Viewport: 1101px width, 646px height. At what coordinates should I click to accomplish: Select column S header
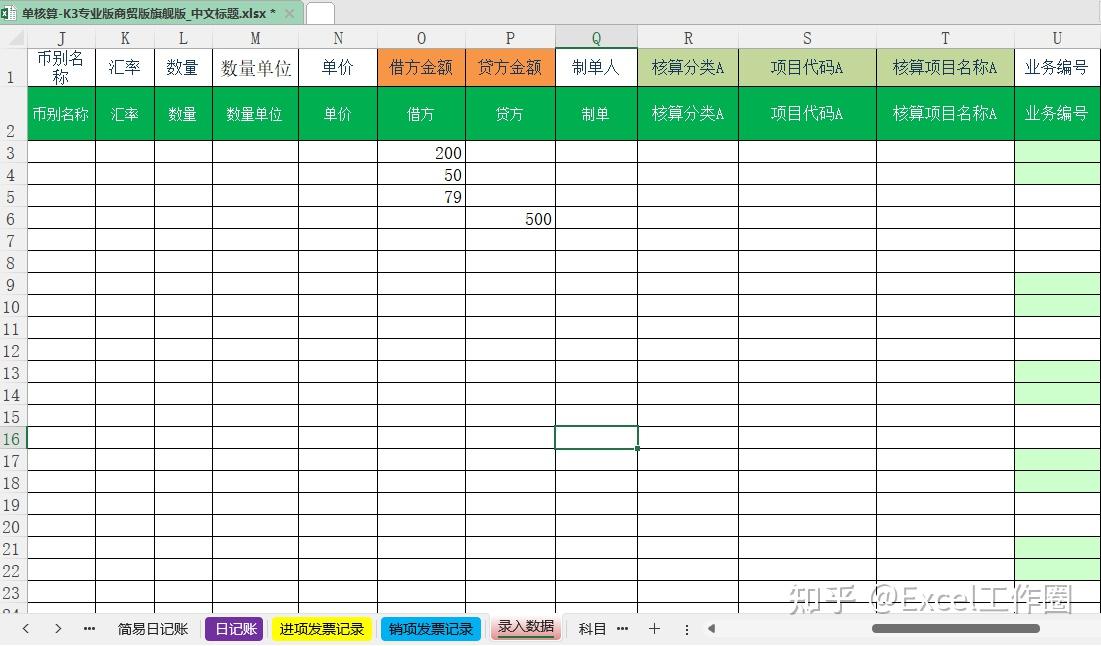point(807,38)
